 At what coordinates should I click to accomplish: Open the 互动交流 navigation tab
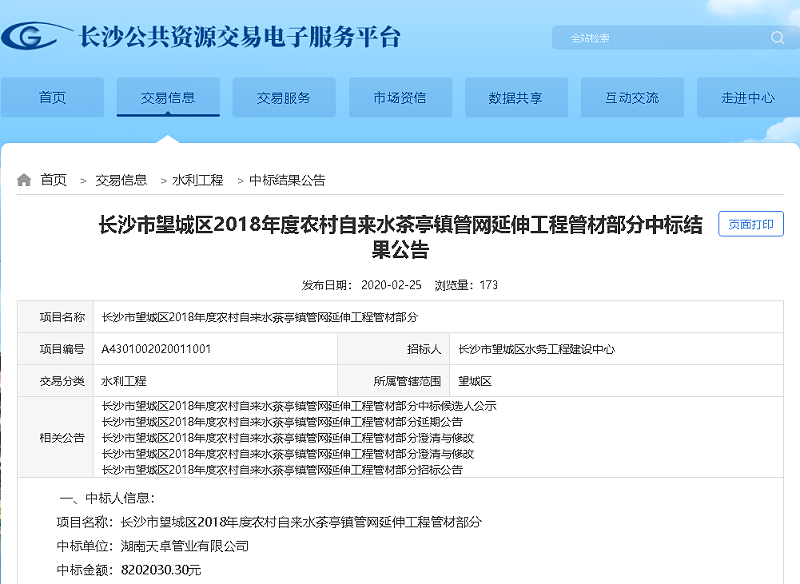(x=632, y=97)
